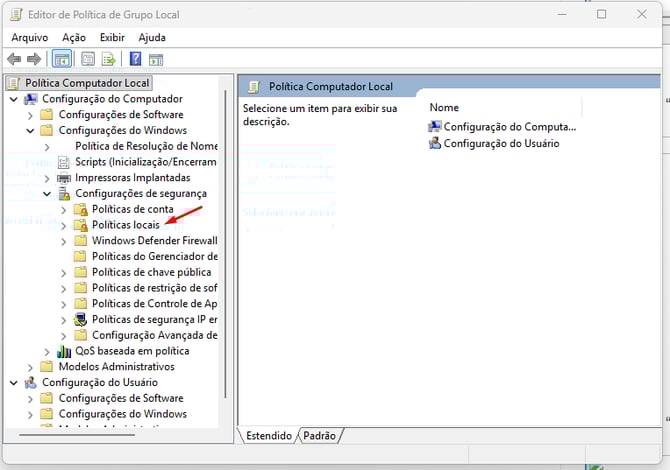Select Windows Defender Firewall tree item
The width and height of the screenshot is (670, 470).
coord(154,240)
